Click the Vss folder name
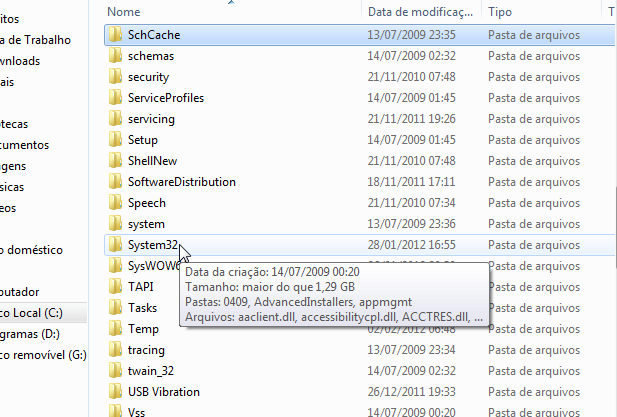This screenshot has height=417, width=617. pos(138,412)
